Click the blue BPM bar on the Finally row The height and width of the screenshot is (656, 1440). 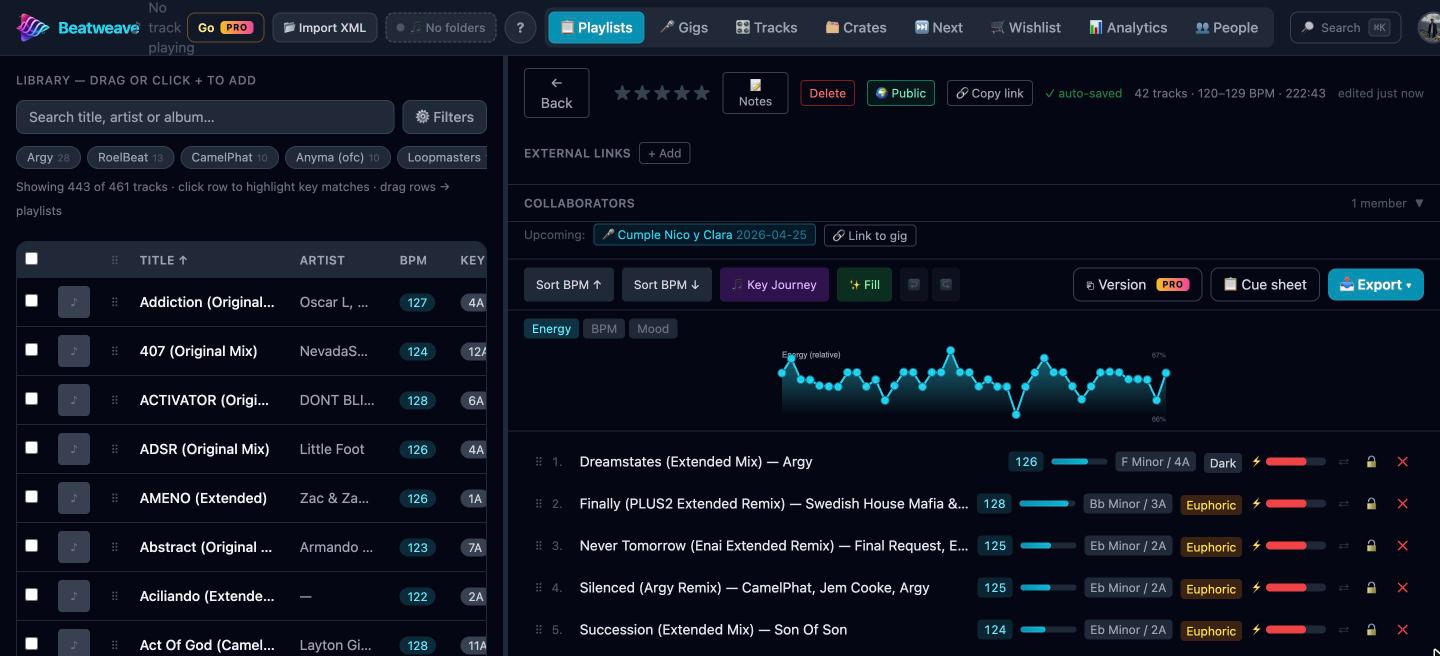click(x=1047, y=504)
